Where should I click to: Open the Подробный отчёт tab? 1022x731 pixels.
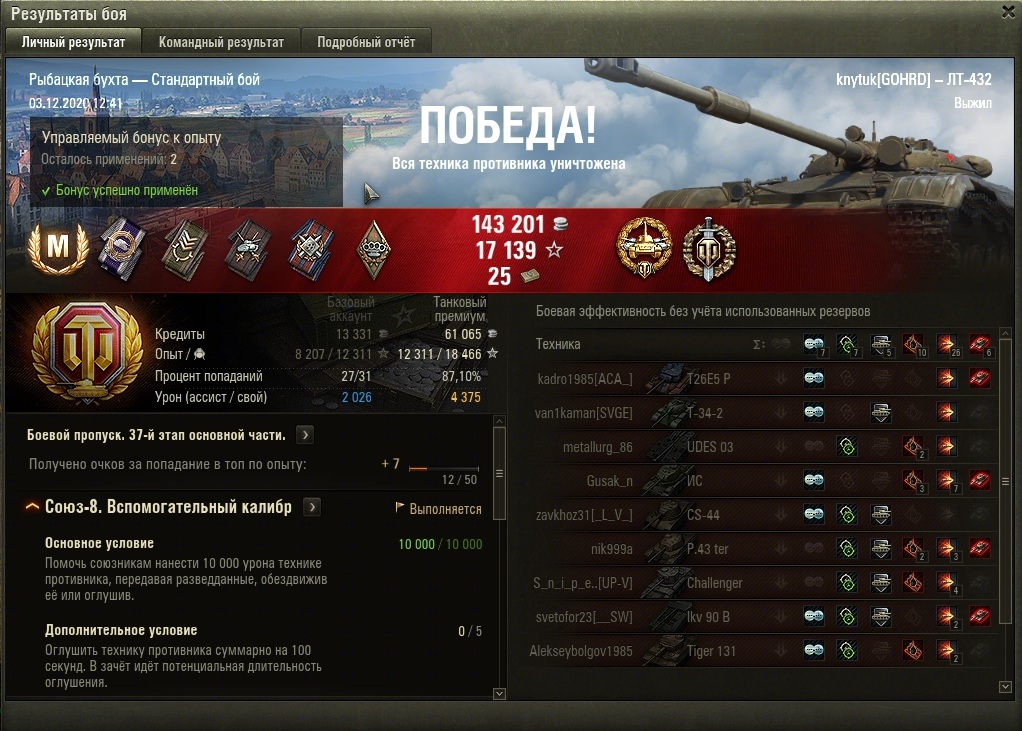tap(366, 42)
